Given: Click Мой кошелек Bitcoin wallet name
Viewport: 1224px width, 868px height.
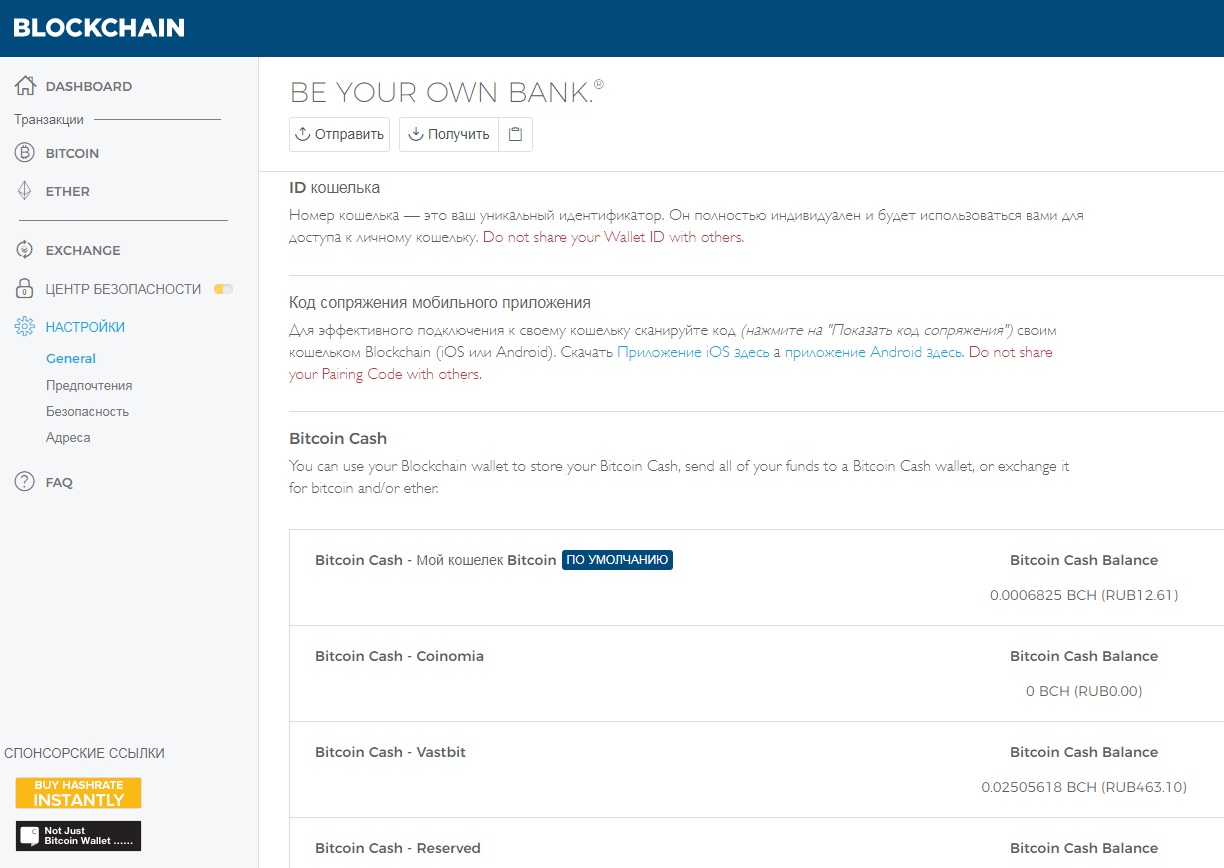Looking at the screenshot, I should (x=486, y=560).
